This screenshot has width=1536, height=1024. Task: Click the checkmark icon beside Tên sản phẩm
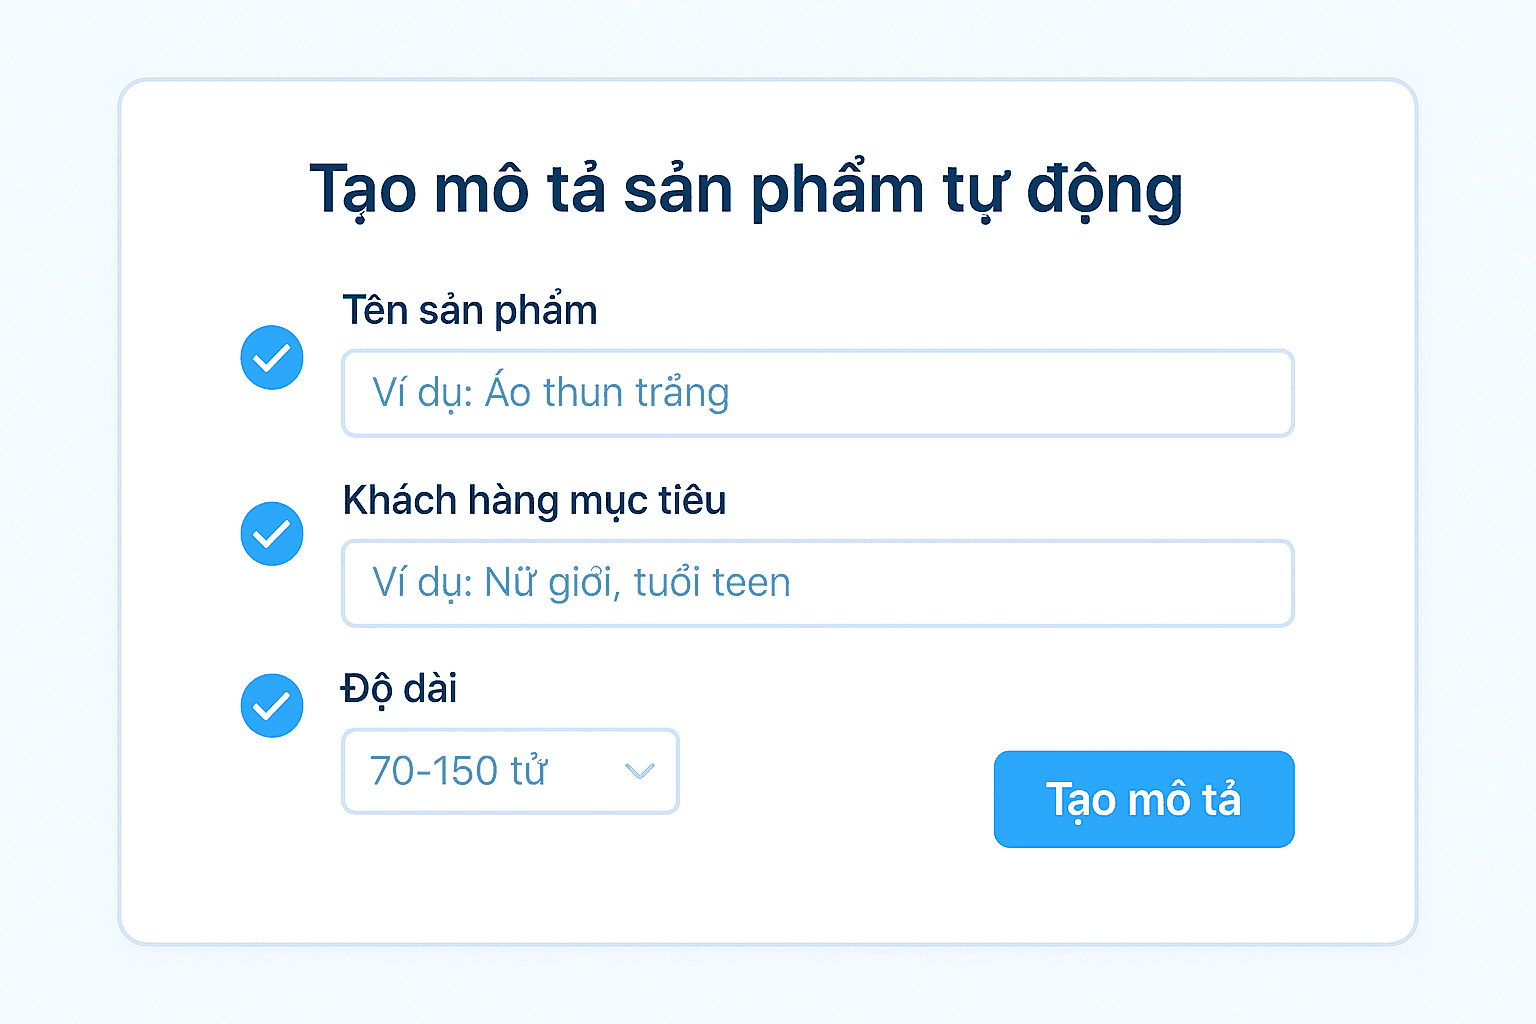tap(272, 358)
